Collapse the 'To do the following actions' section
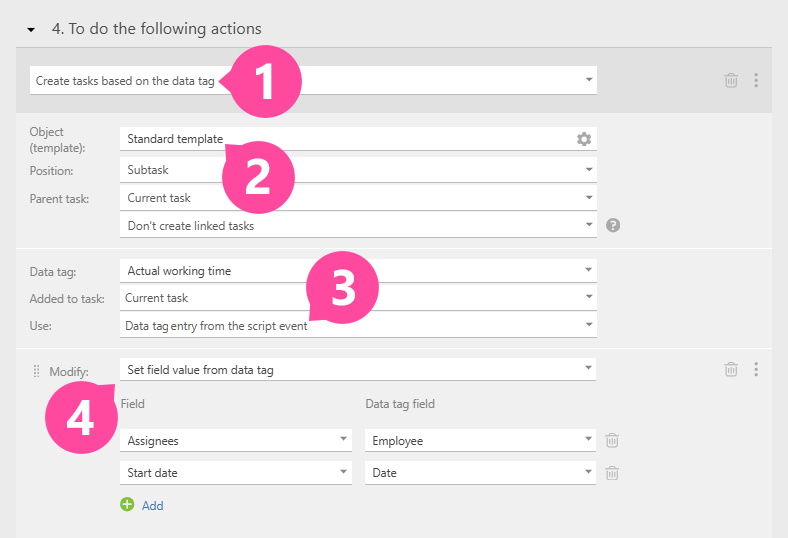This screenshot has height=538, width=788. (32, 30)
